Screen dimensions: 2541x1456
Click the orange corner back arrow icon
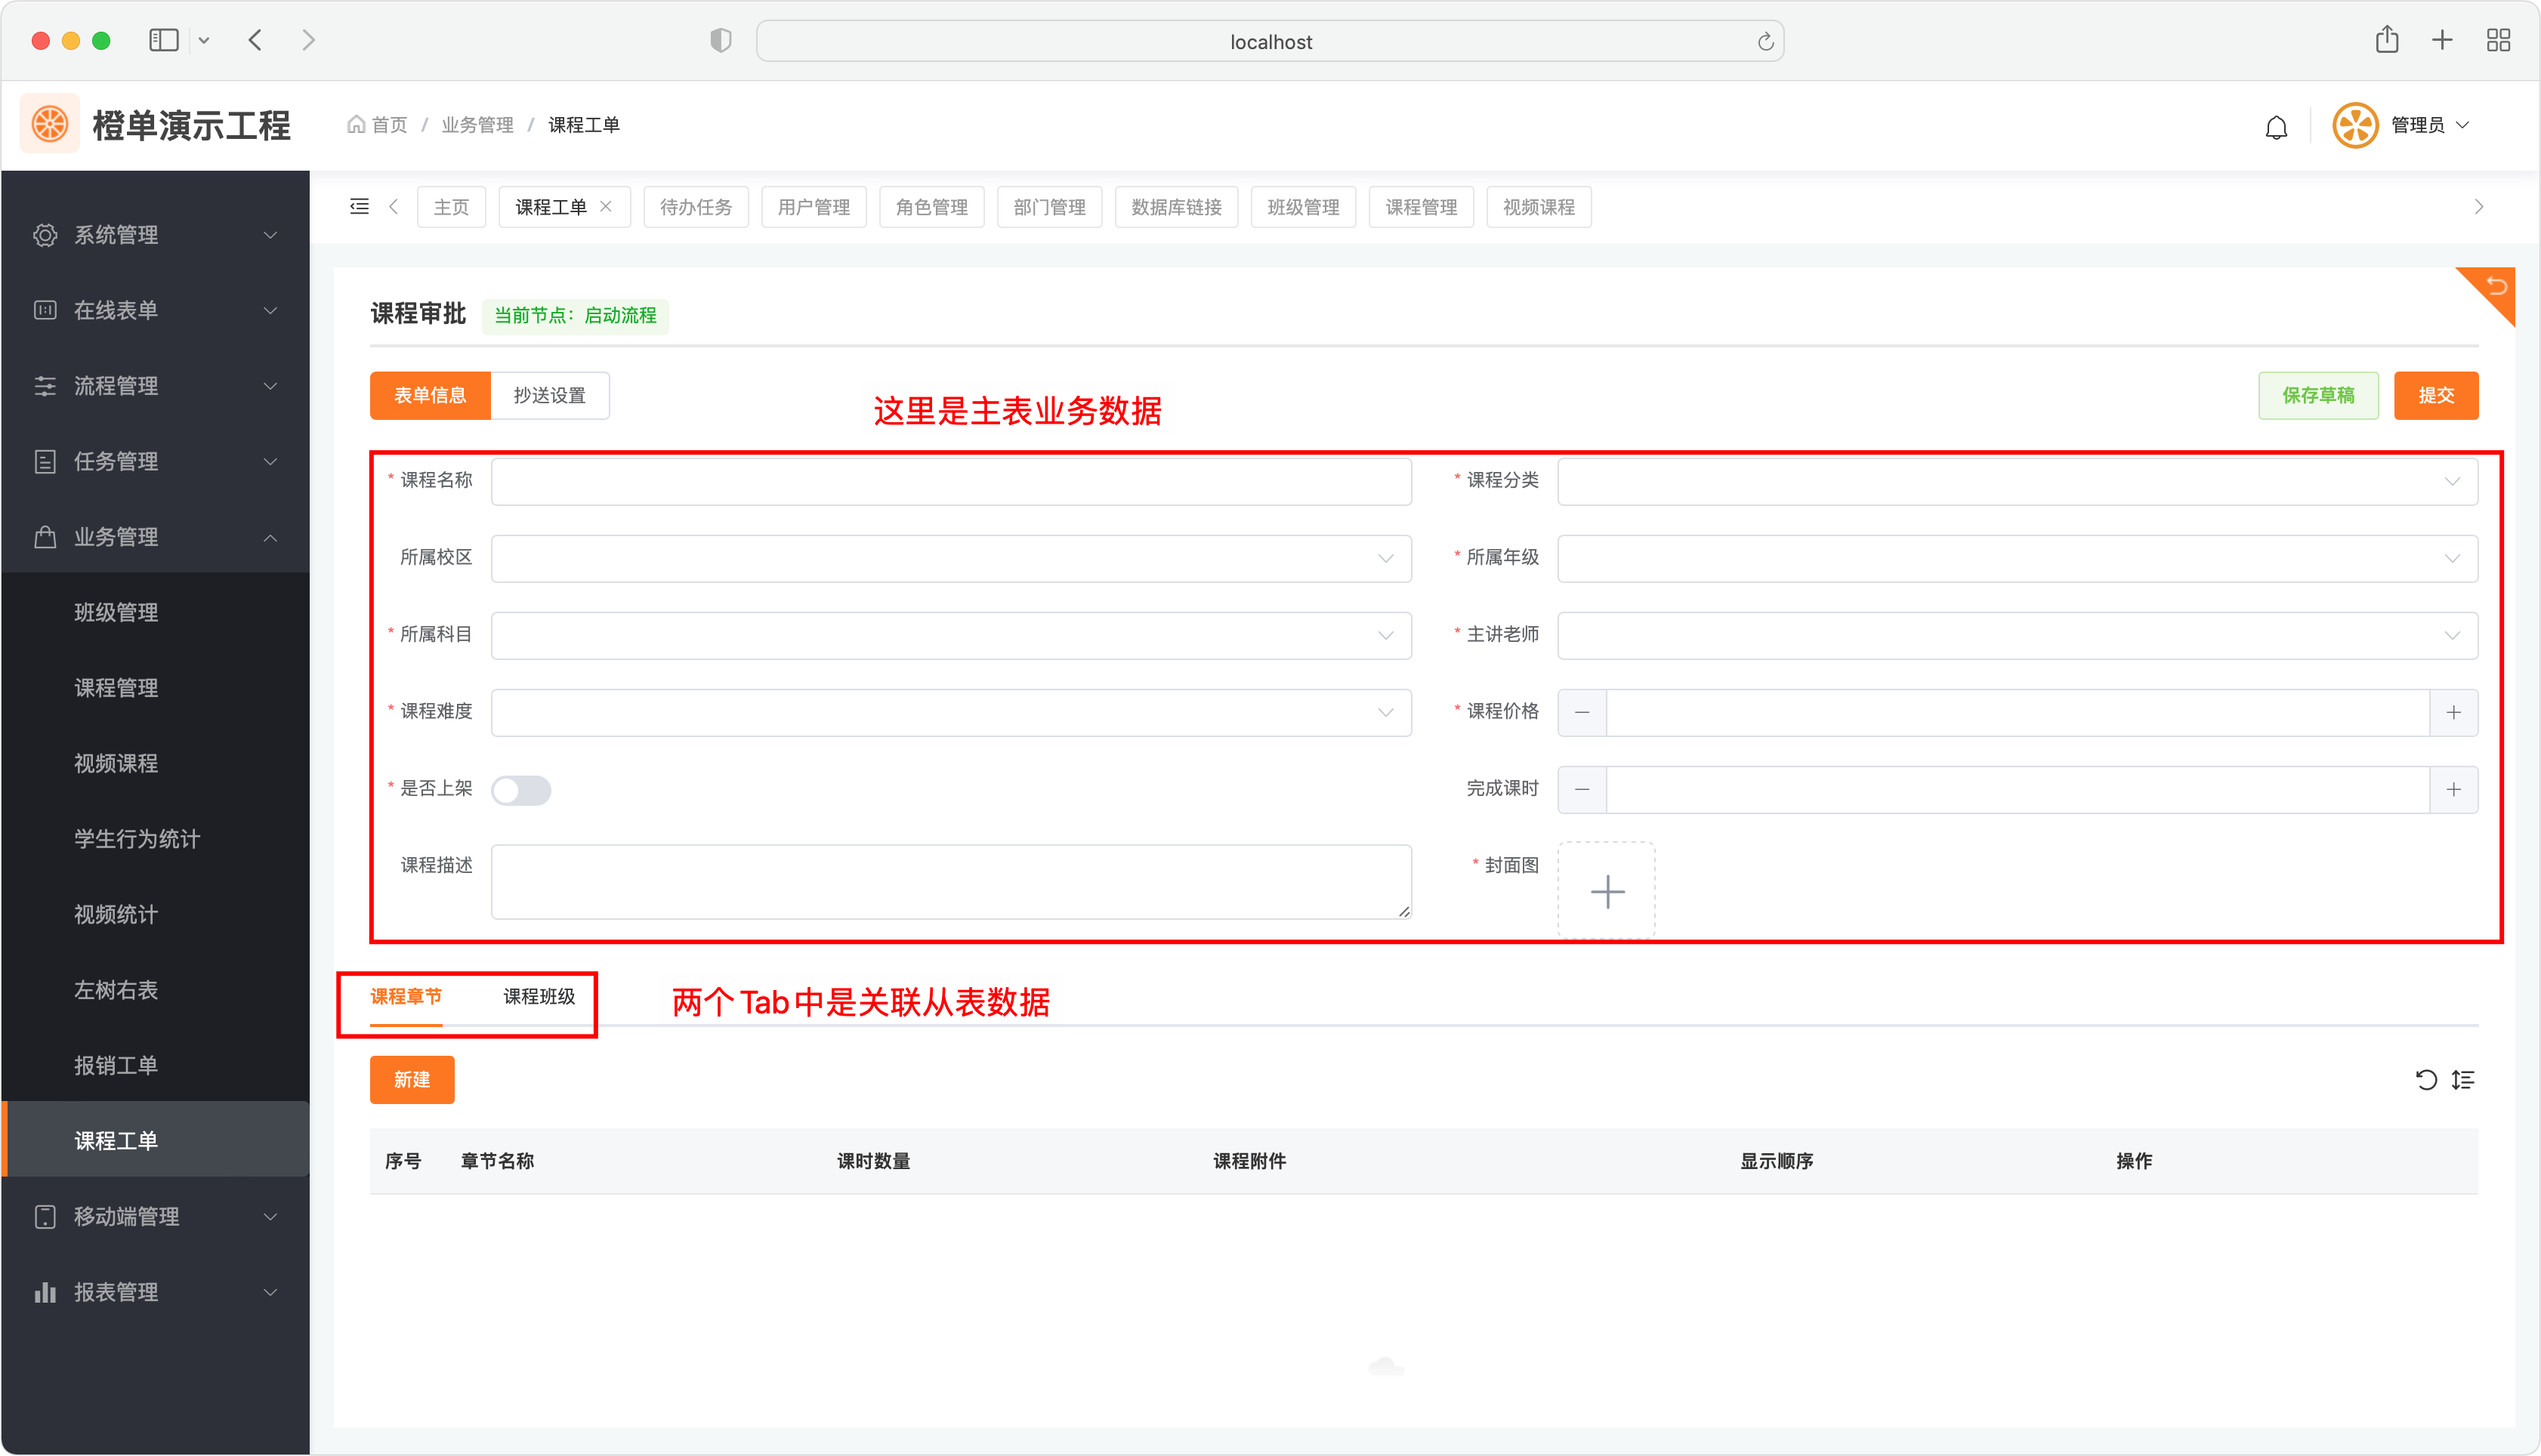(2496, 286)
